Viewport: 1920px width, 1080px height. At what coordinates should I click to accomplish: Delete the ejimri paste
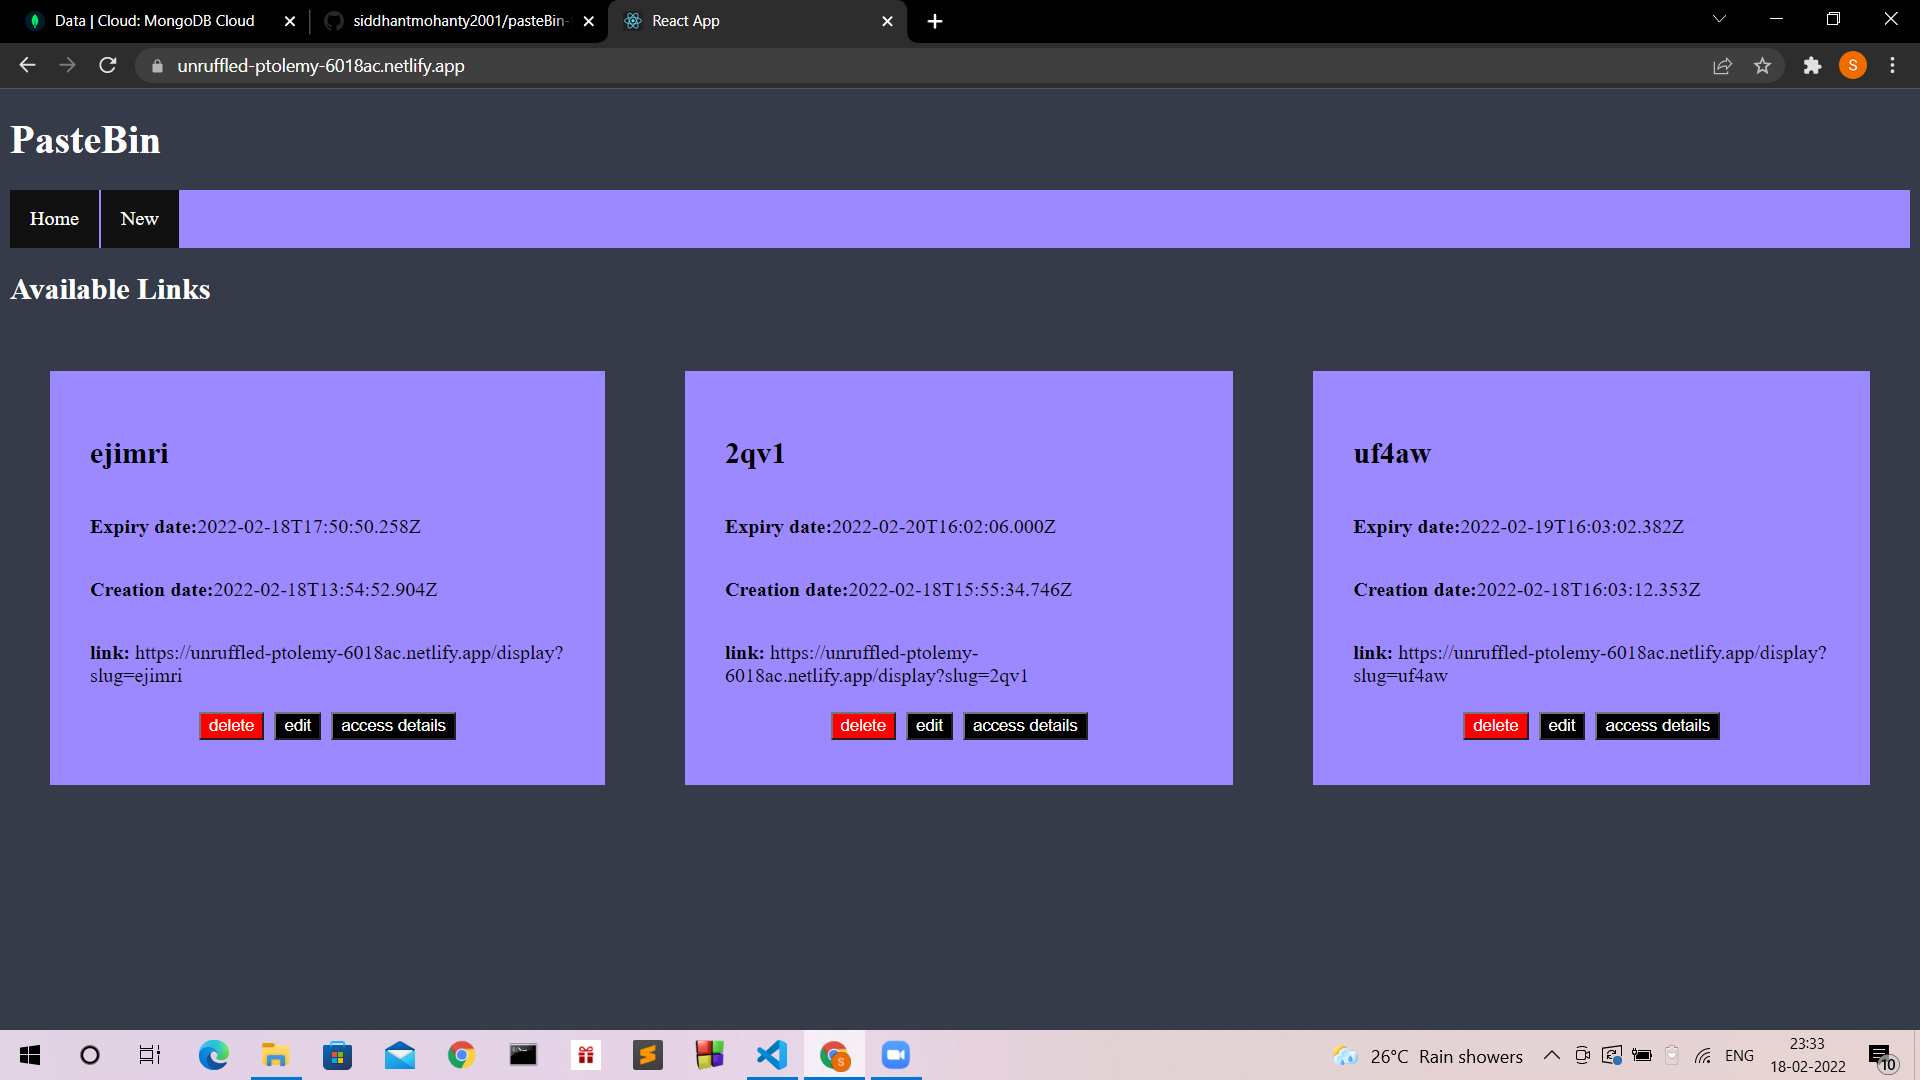pyautogui.click(x=231, y=725)
